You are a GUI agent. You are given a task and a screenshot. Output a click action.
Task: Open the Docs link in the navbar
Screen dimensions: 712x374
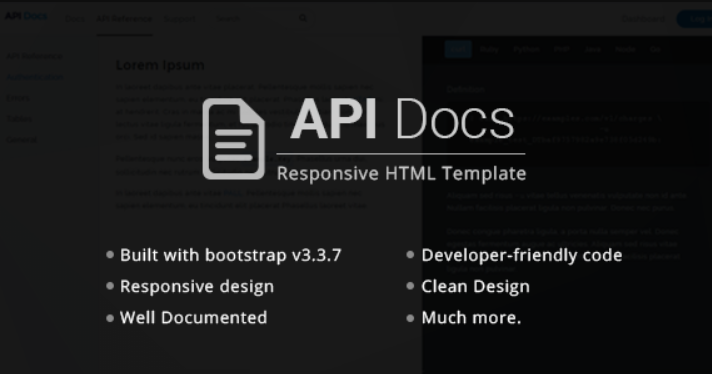point(75,19)
